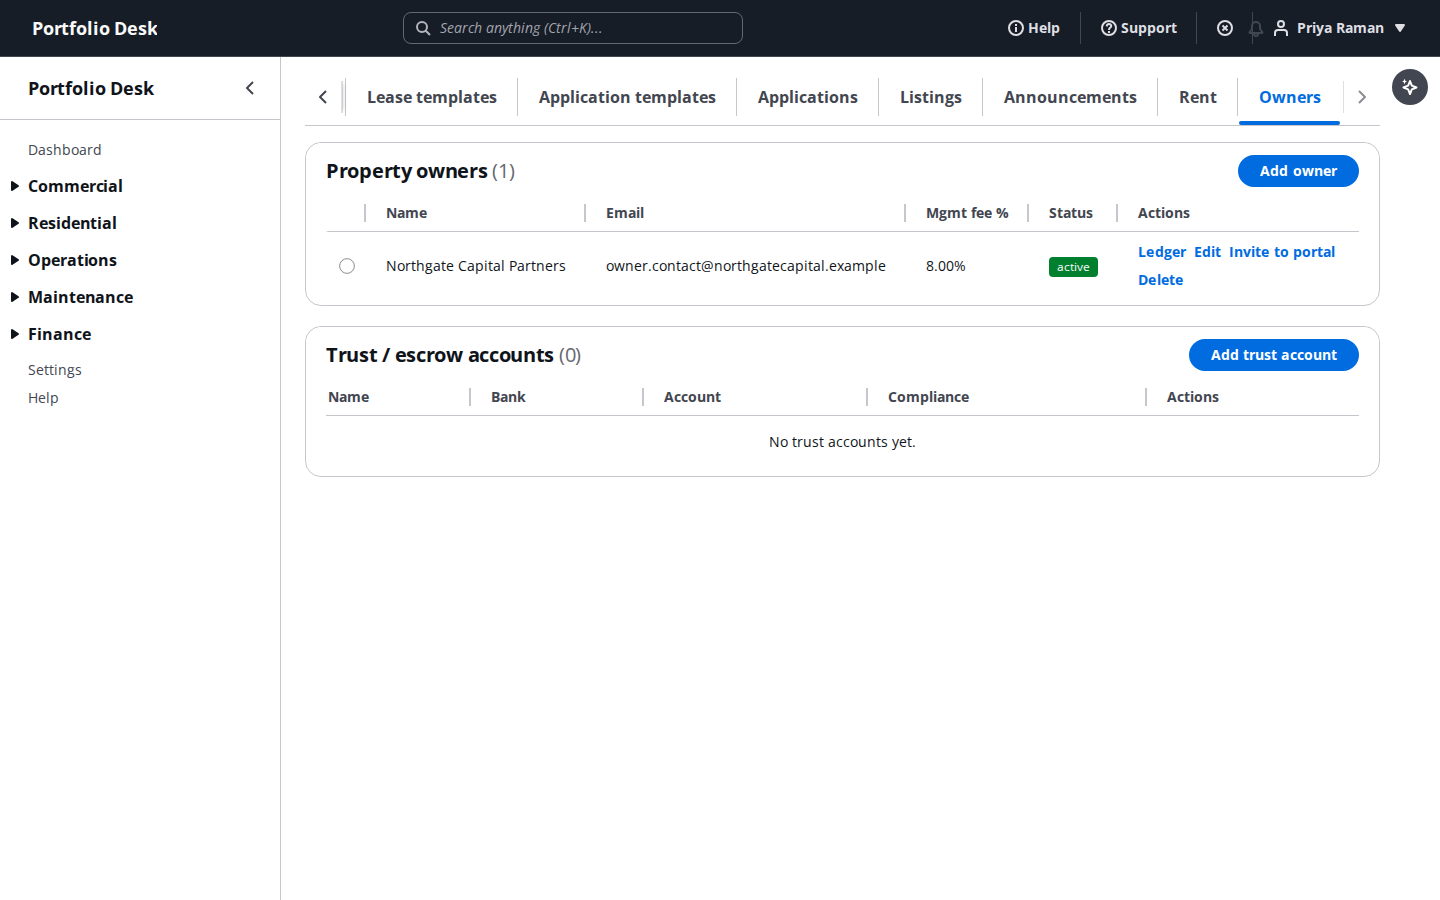Click the Portfolio Desk logo in header

click(95, 28)
